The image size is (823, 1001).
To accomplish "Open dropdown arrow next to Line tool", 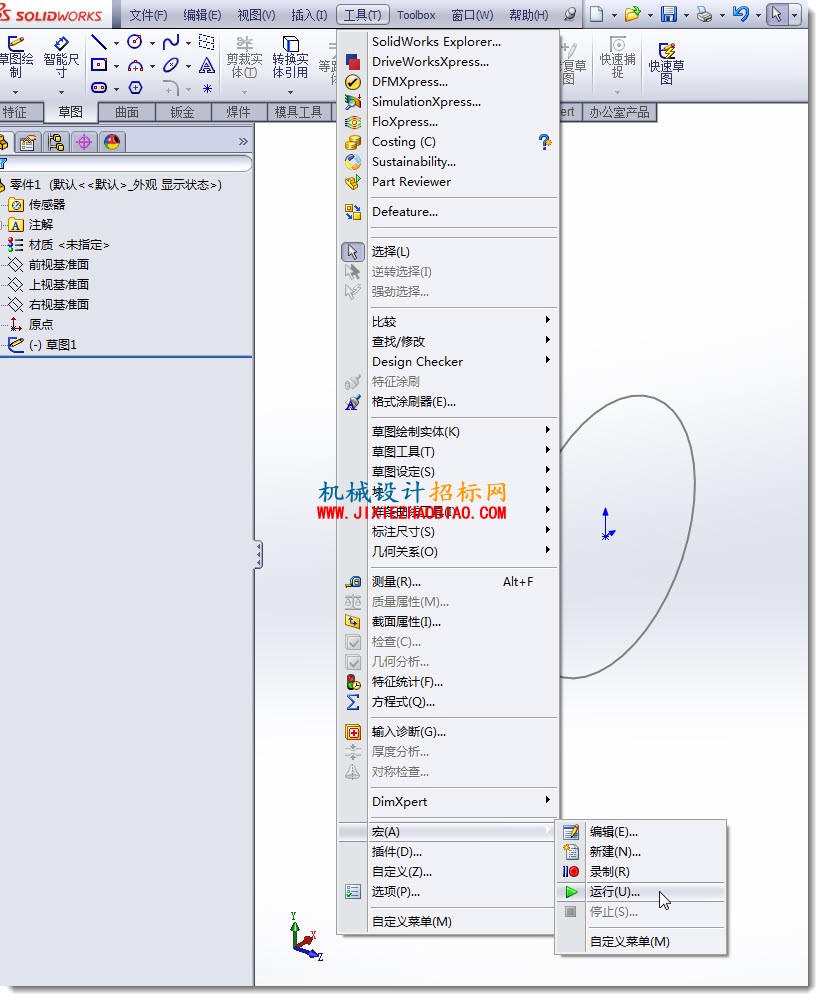I will pyautogui.click(x=116, y=43).
